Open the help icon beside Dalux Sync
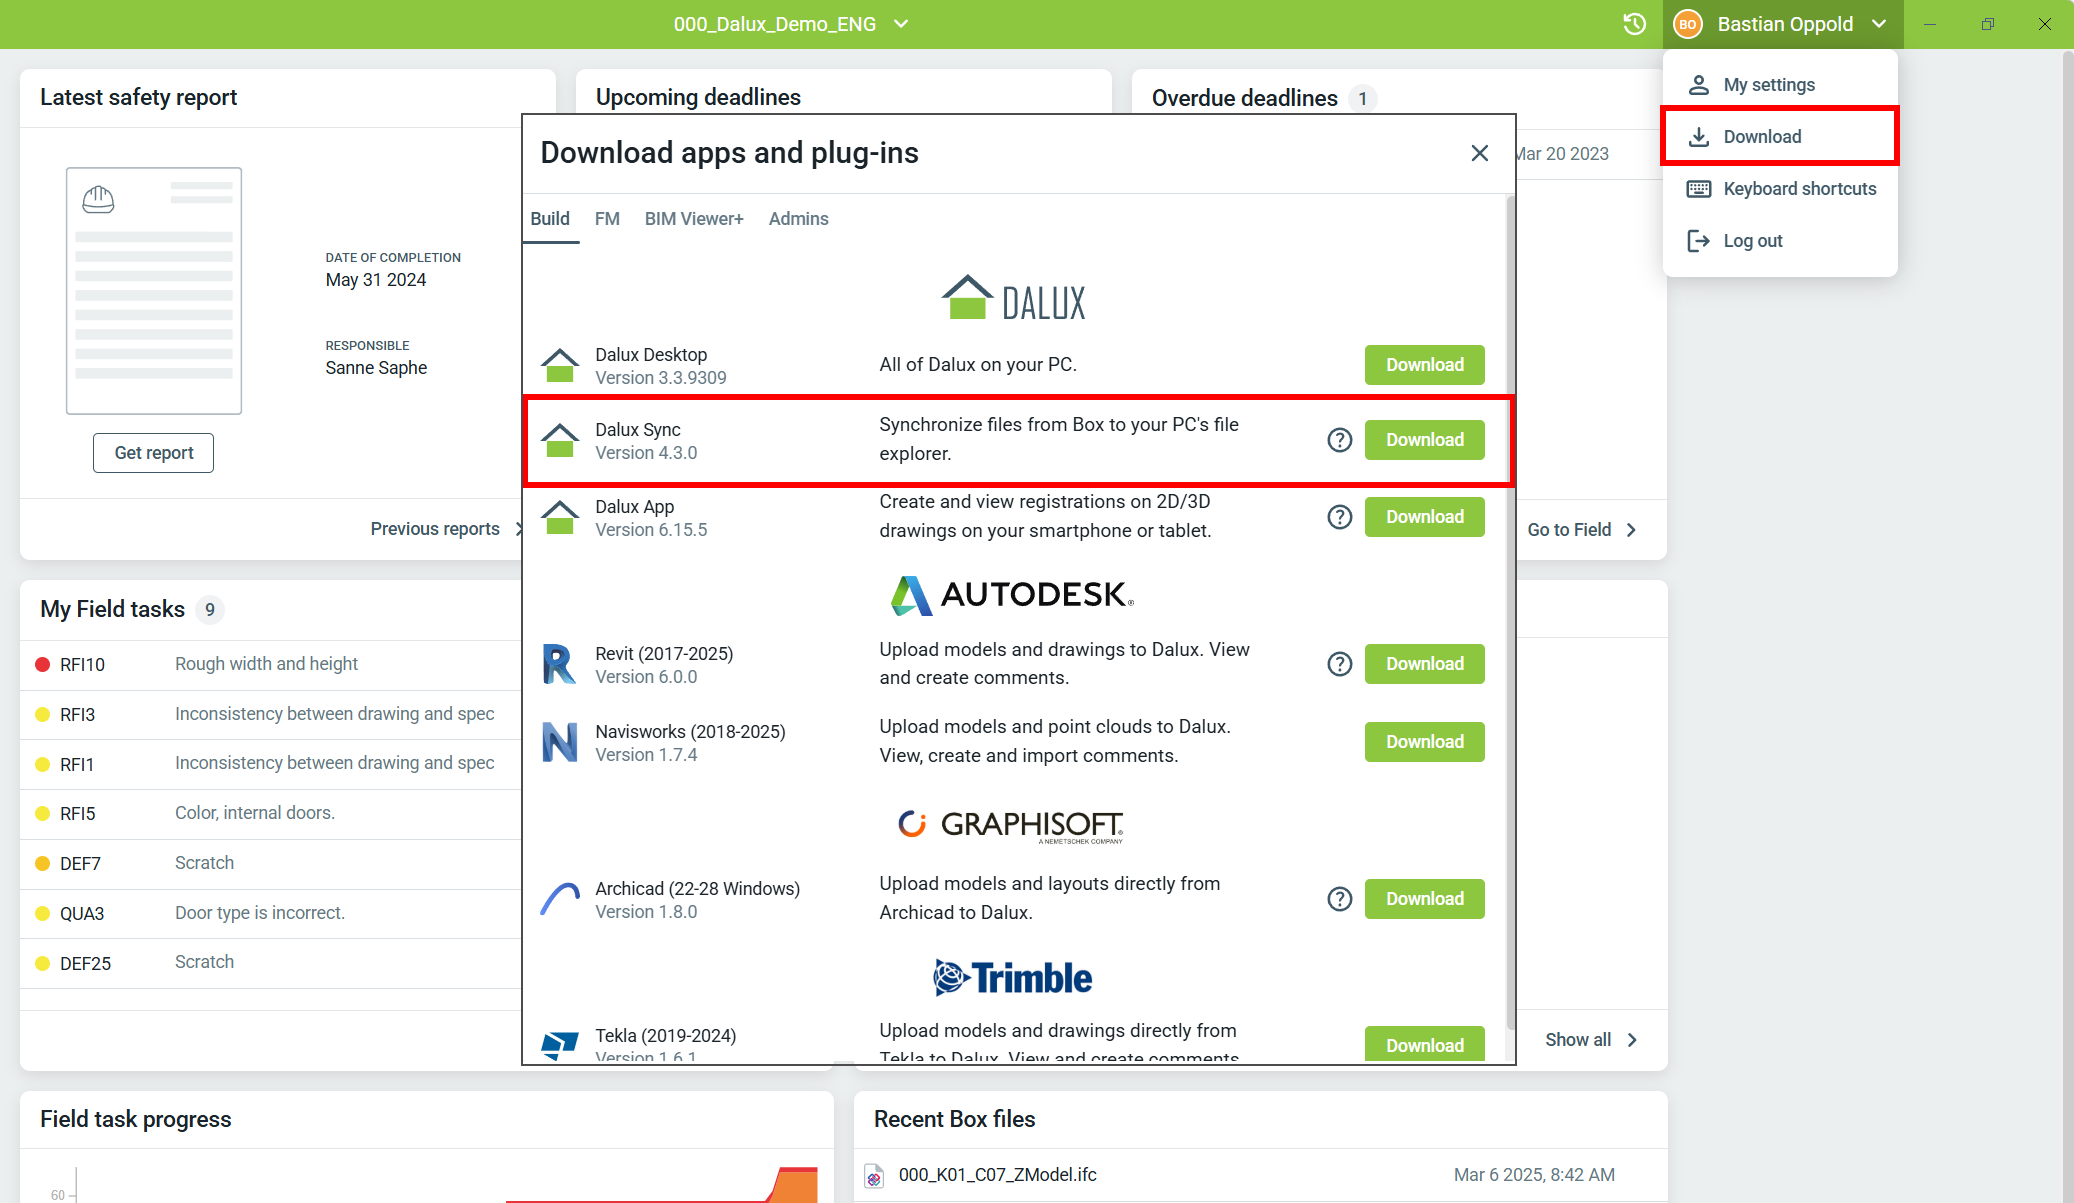The height and width of the screenshot is (1203, 2074). point(1339,439)
